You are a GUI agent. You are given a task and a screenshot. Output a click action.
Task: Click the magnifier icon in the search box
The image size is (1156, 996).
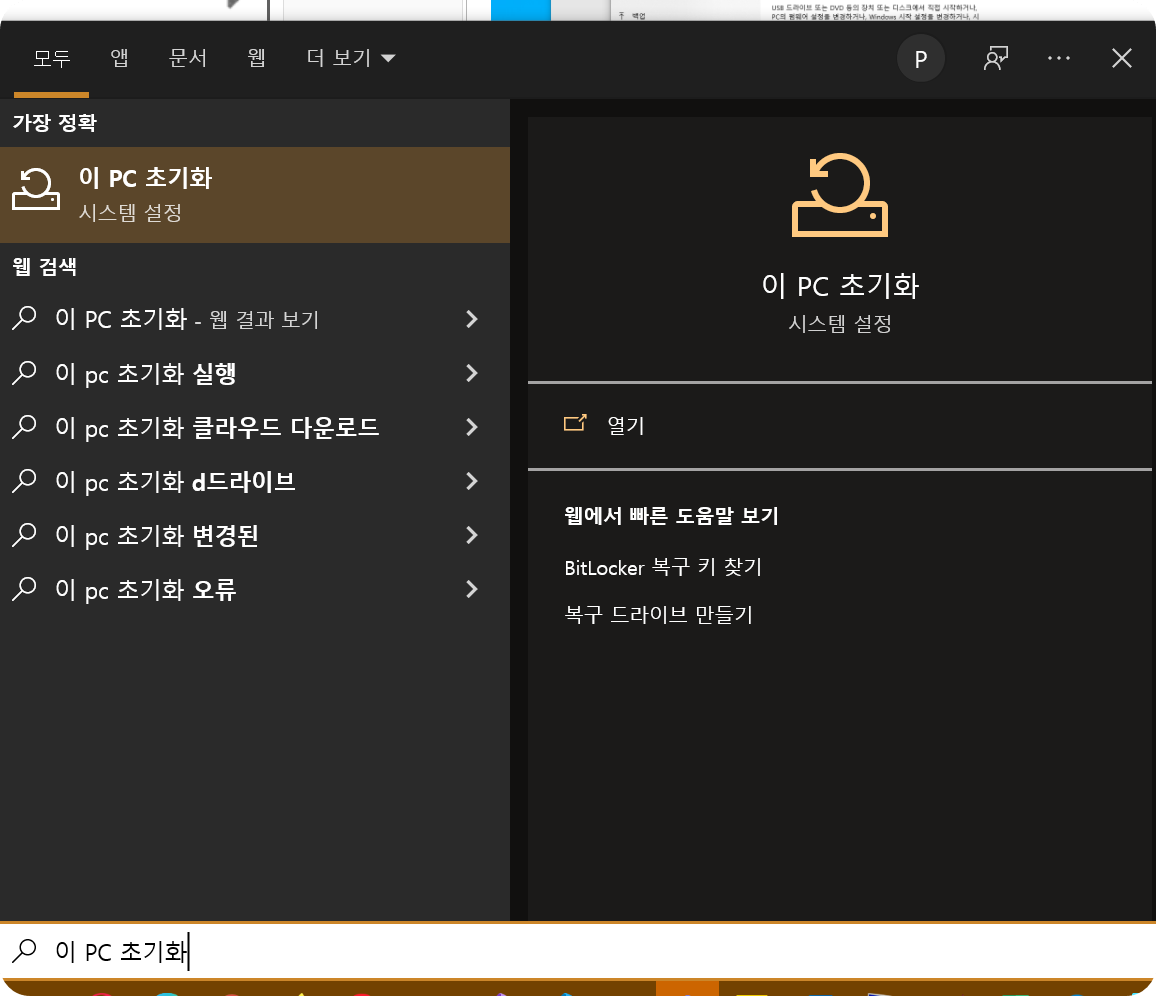pos(24,950)
